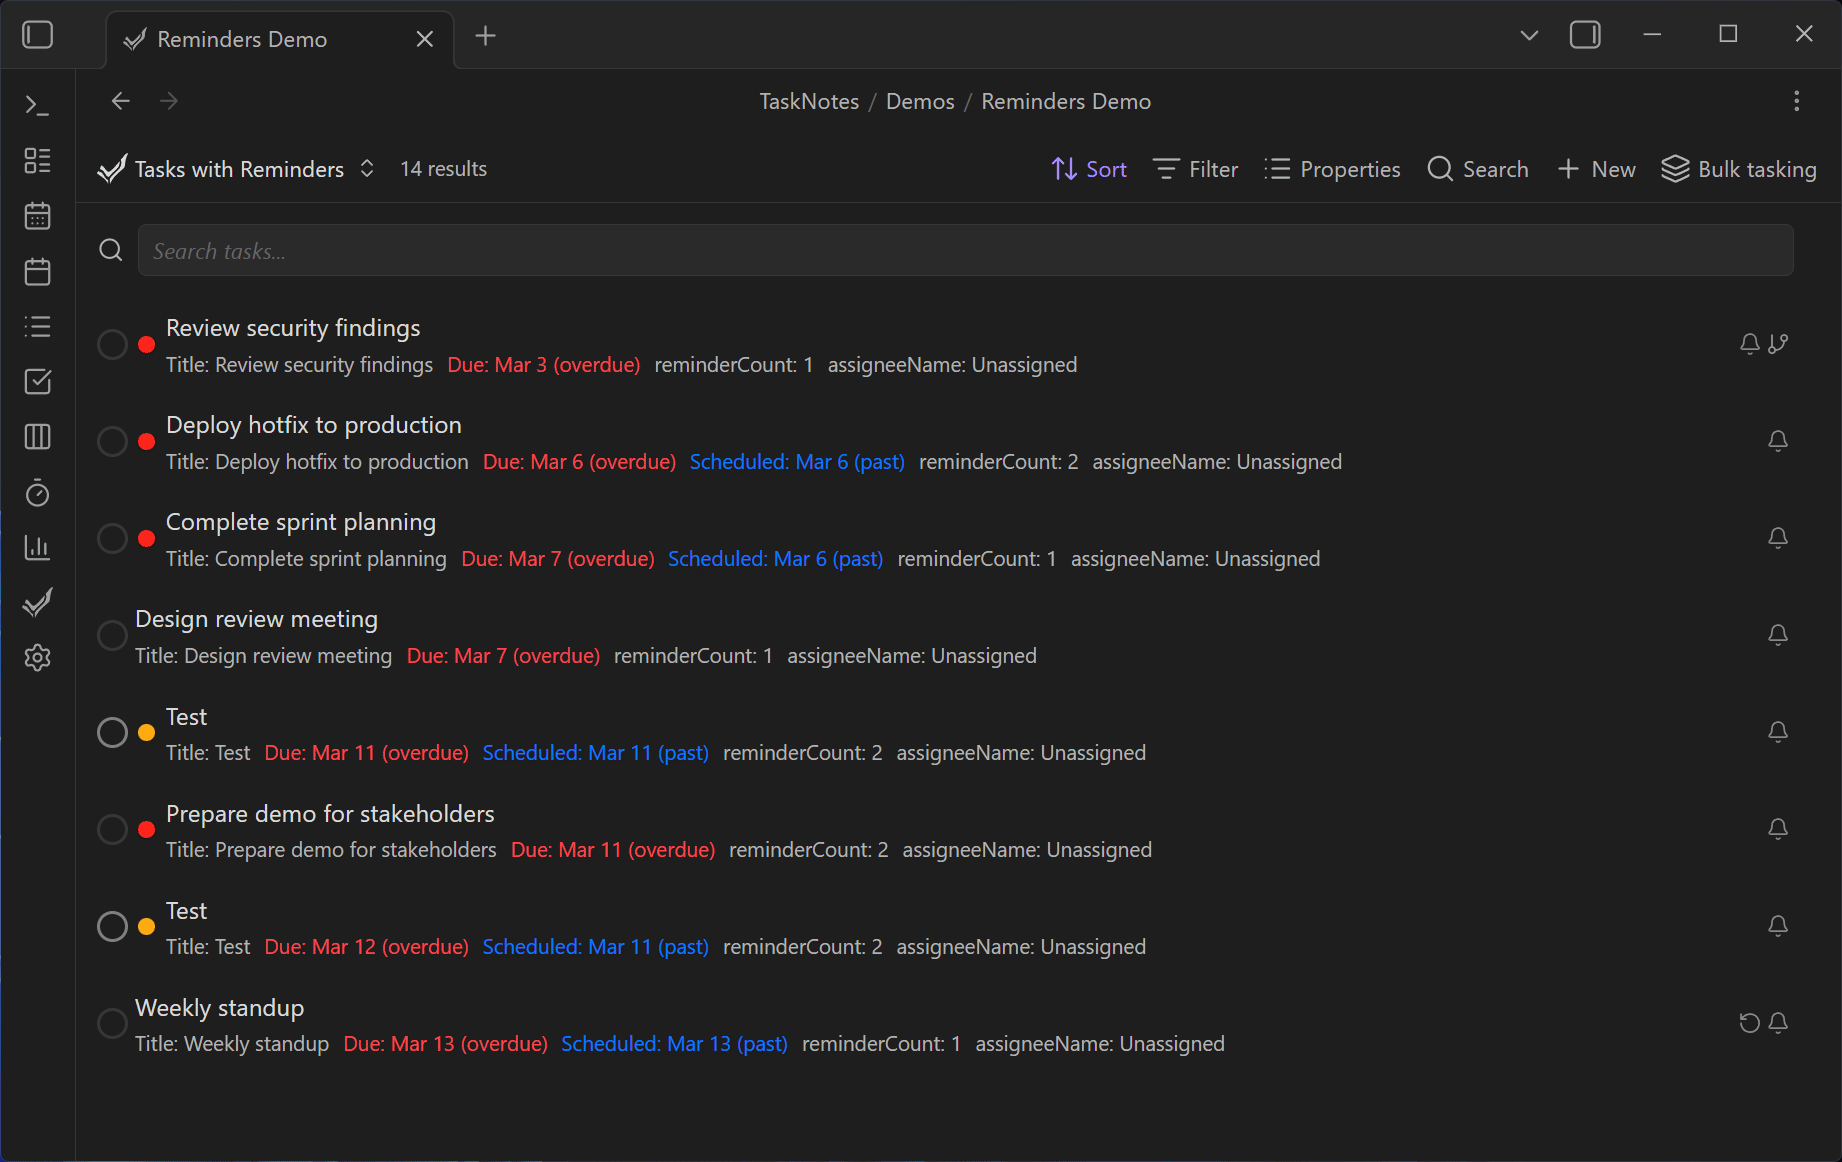Click the Bulk tasking button

click(x=1739, y=169)
